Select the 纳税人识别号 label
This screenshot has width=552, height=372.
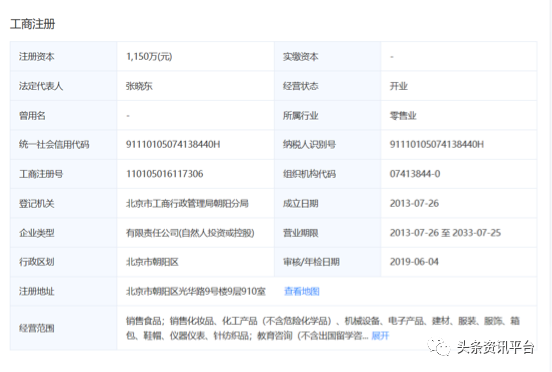click(x=309, y=145)
